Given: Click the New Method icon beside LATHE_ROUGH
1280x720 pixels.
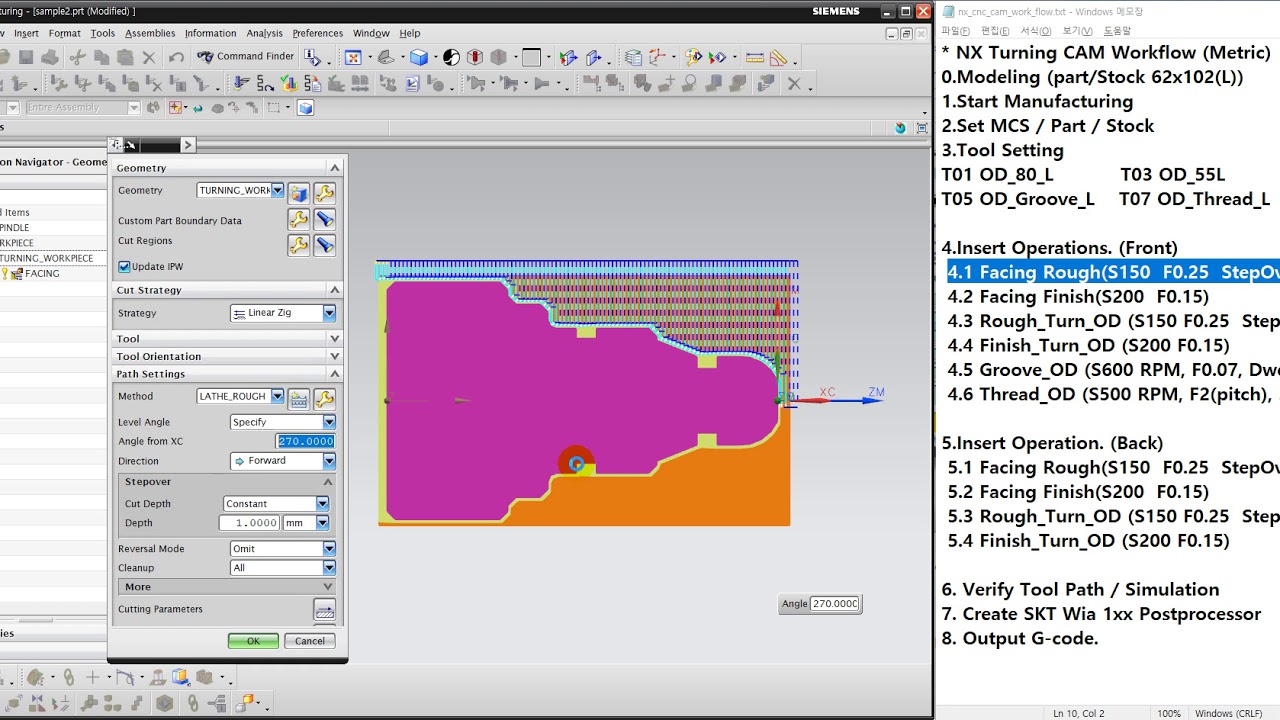Looking at the screenshot, I should (x=298, y=399).
